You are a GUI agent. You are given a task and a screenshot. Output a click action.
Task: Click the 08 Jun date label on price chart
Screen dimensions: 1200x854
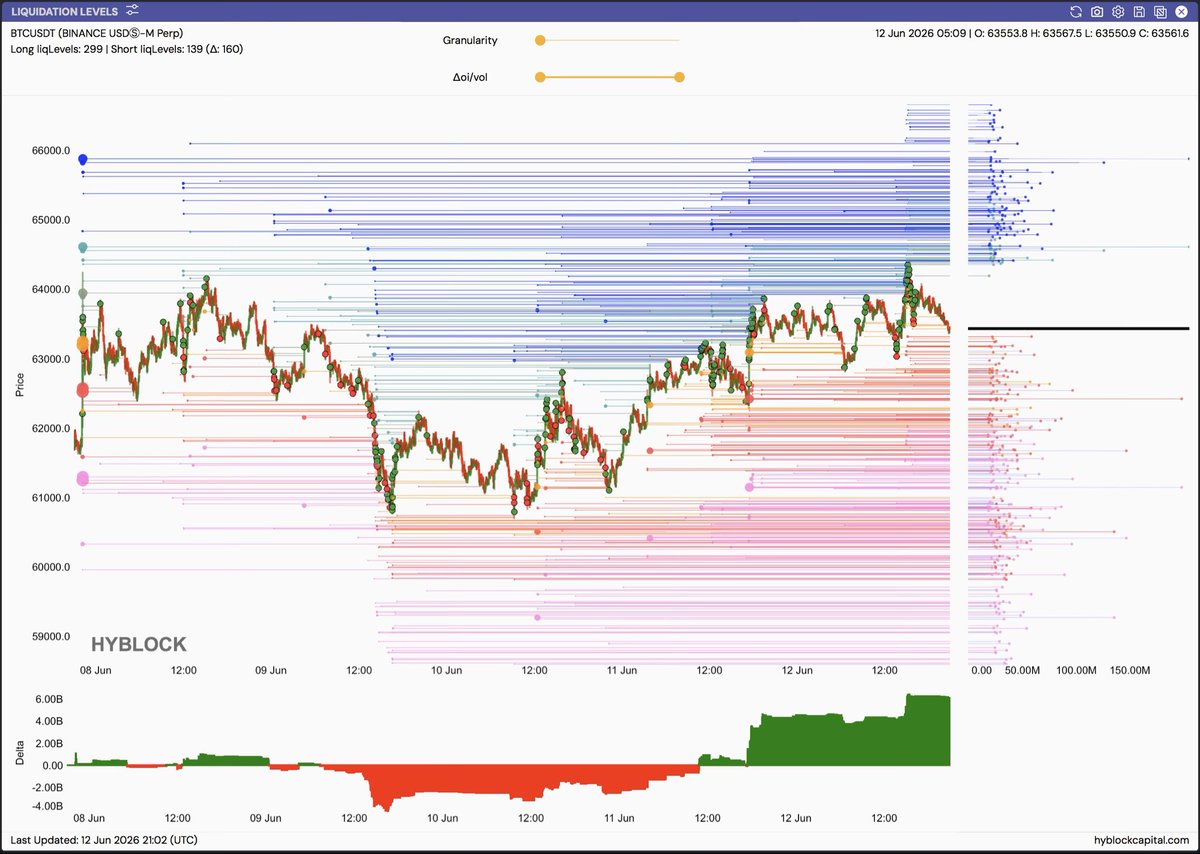pos(96,670)
